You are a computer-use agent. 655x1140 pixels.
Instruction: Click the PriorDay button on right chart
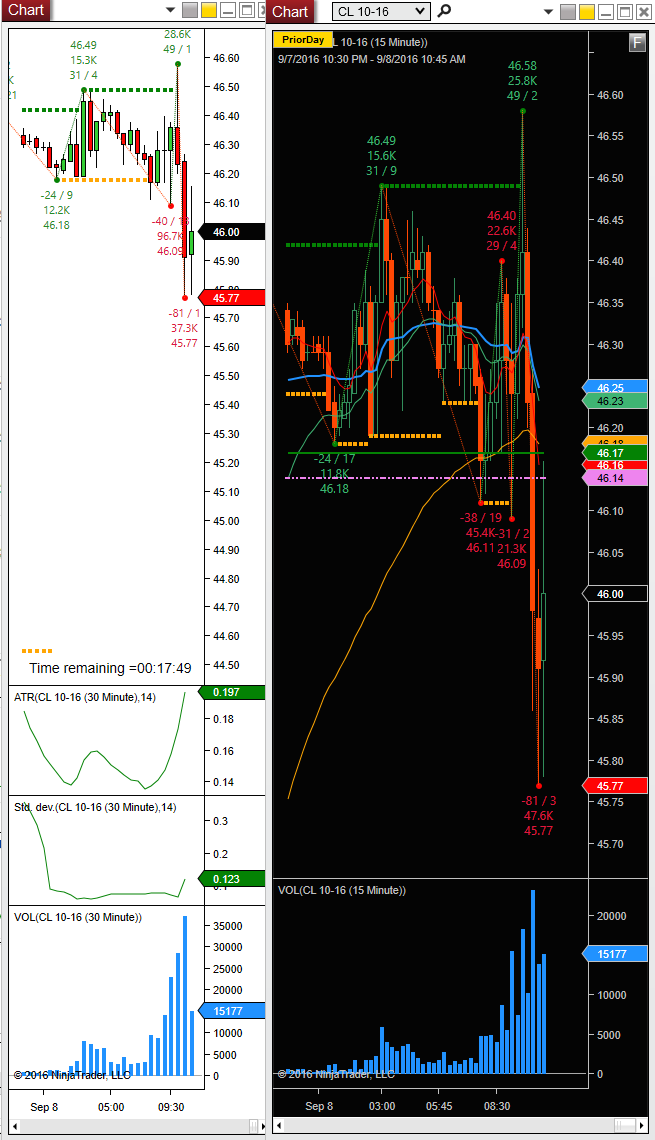point(303,40)
